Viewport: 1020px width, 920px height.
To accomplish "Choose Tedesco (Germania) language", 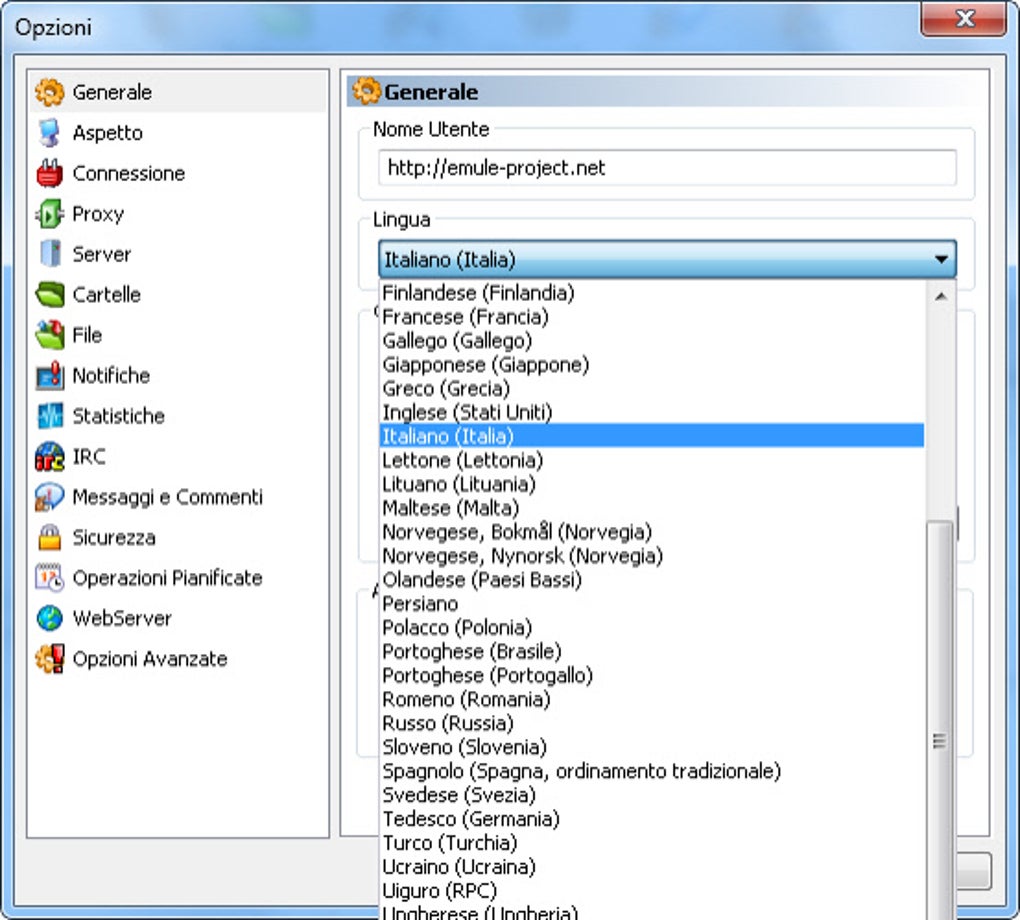I will tap(652, 819).
